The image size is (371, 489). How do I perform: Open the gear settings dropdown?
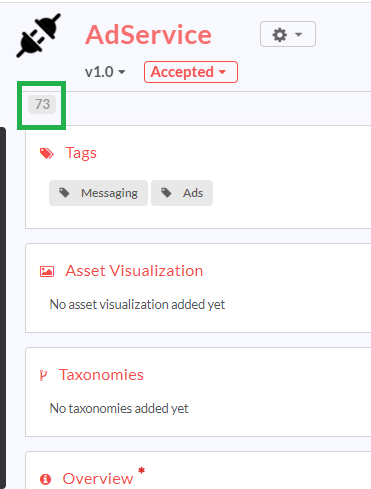point(288,34)
